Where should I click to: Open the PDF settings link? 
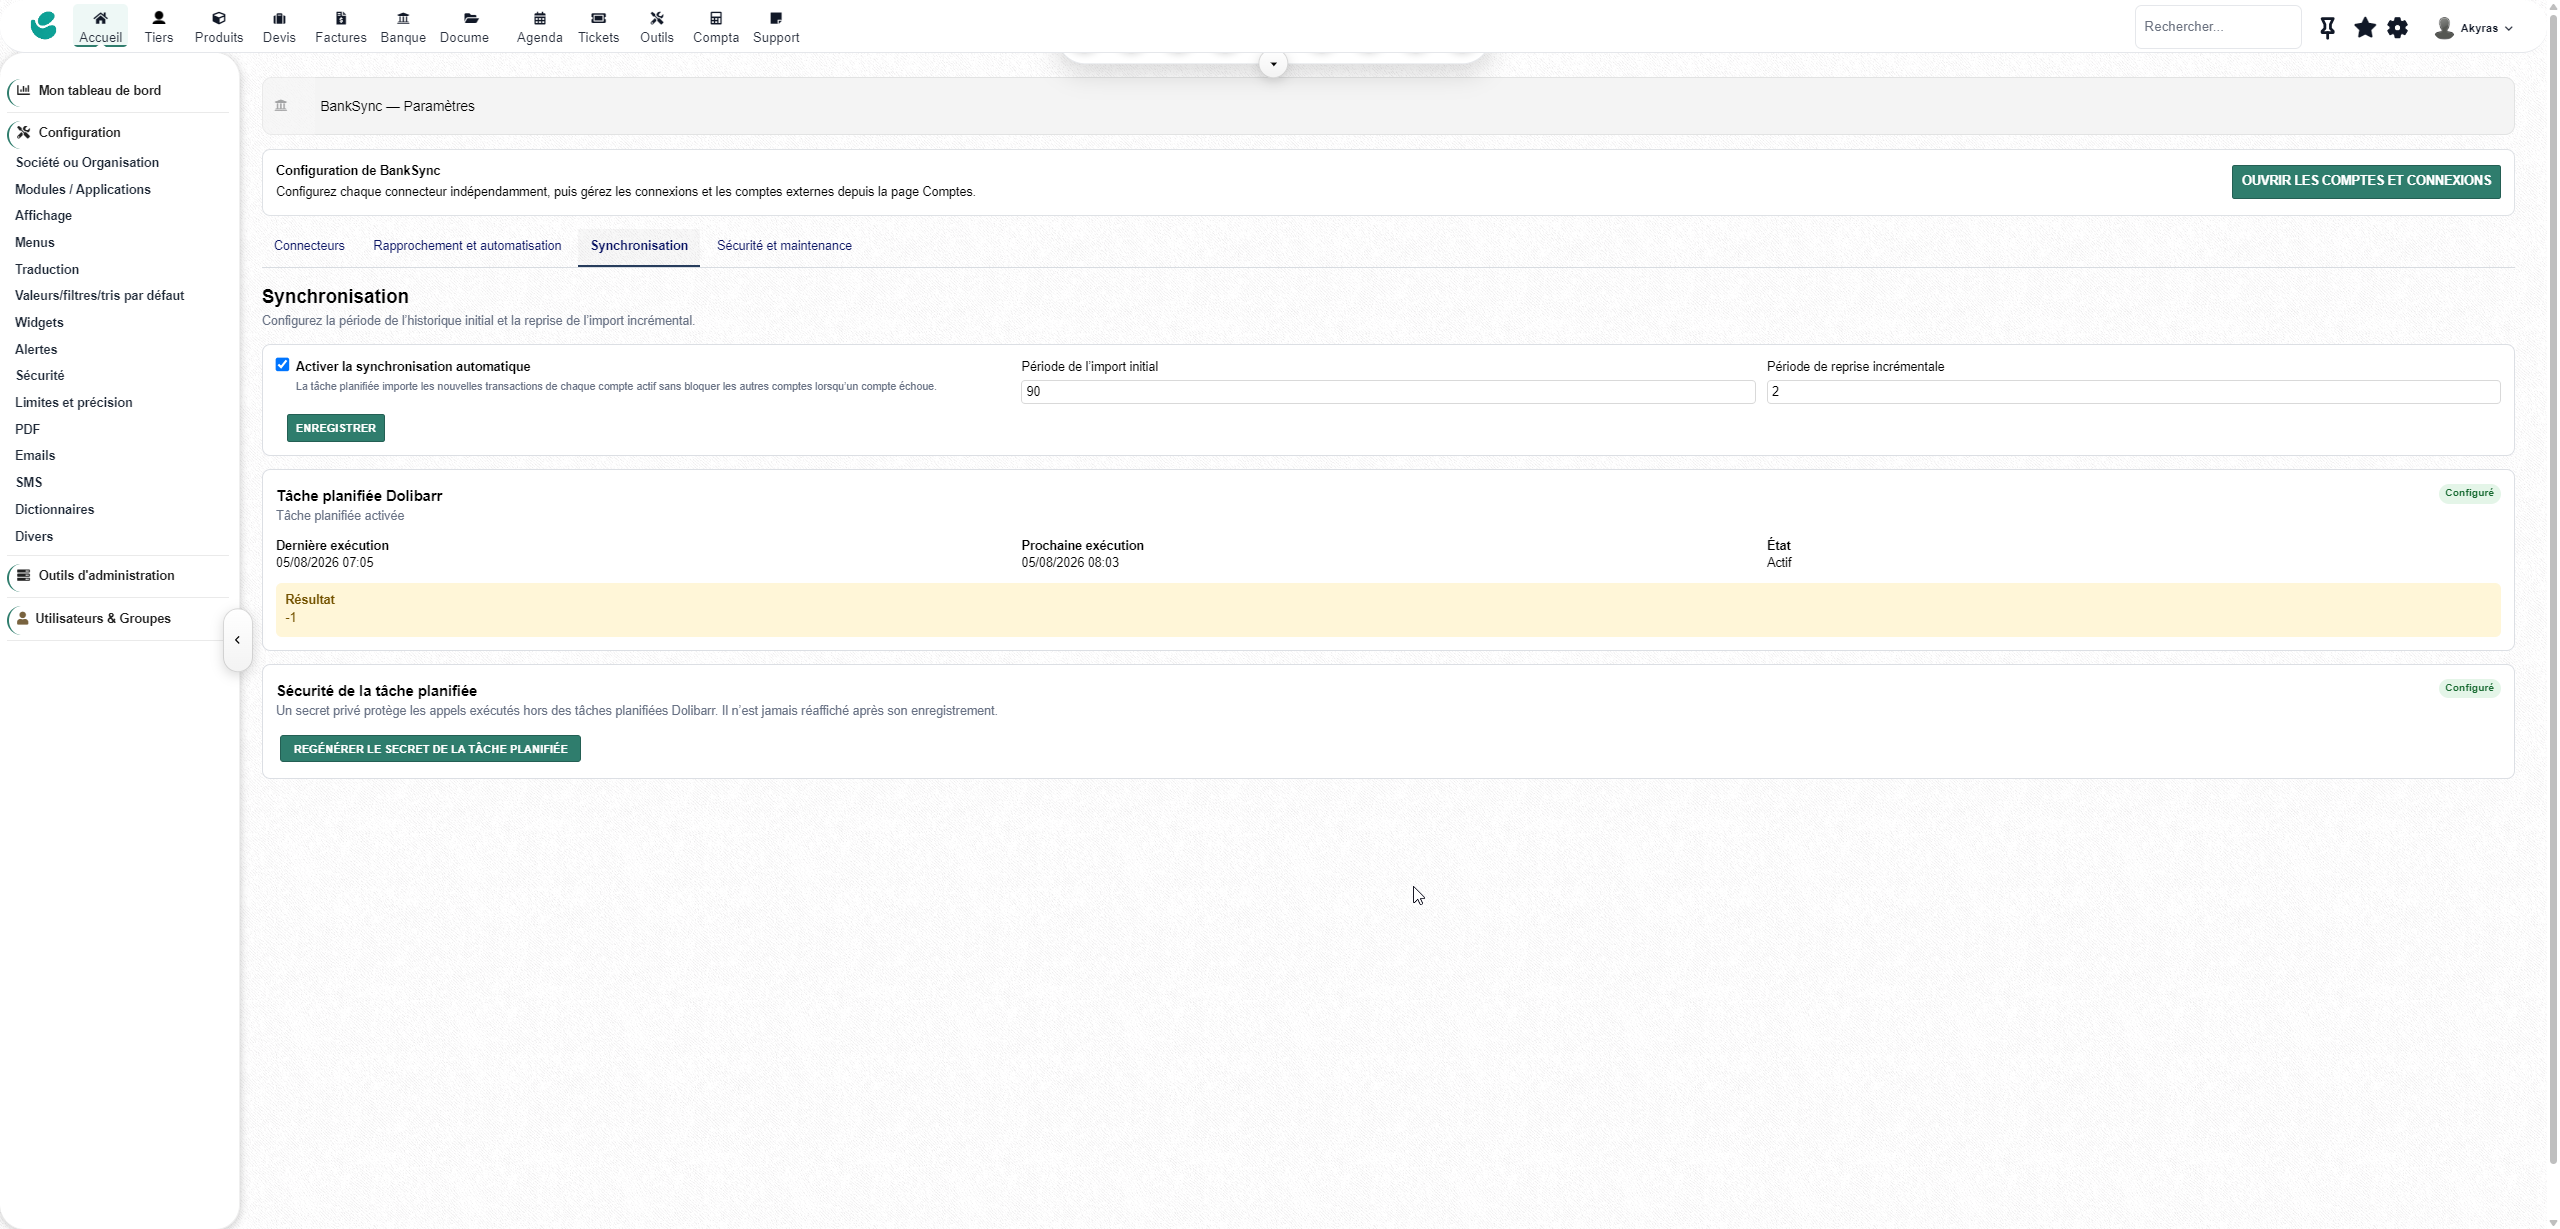point(27,429)
